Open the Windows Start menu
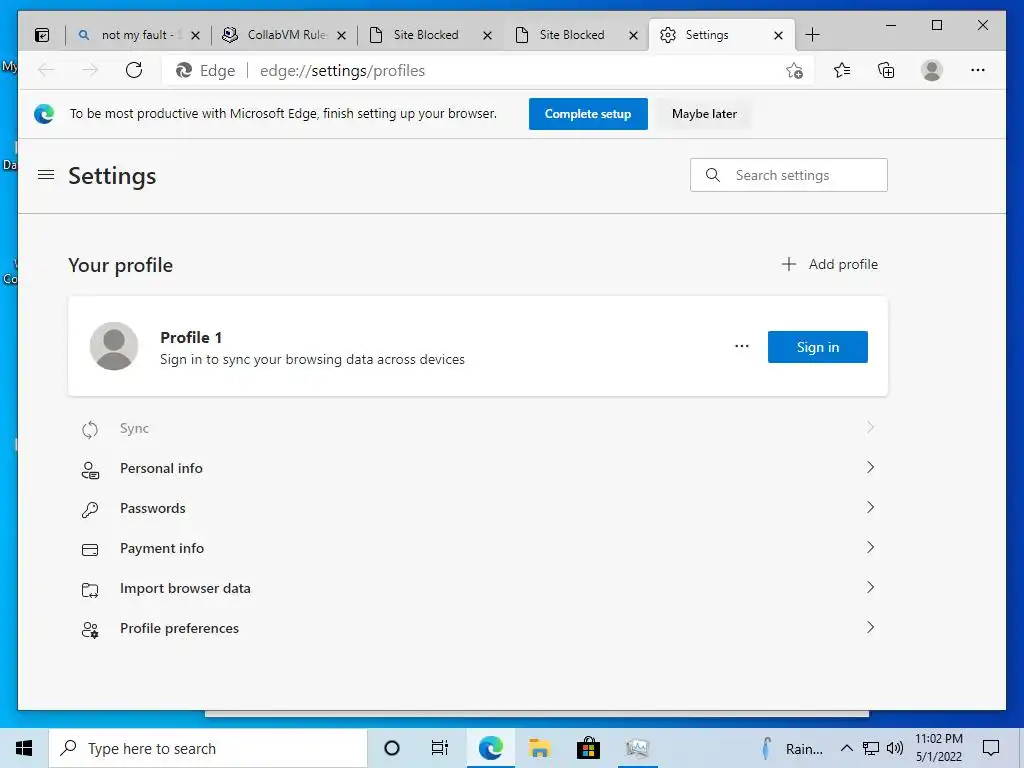1024x768 pixels. pyautogui.click(x=24, y=748)
